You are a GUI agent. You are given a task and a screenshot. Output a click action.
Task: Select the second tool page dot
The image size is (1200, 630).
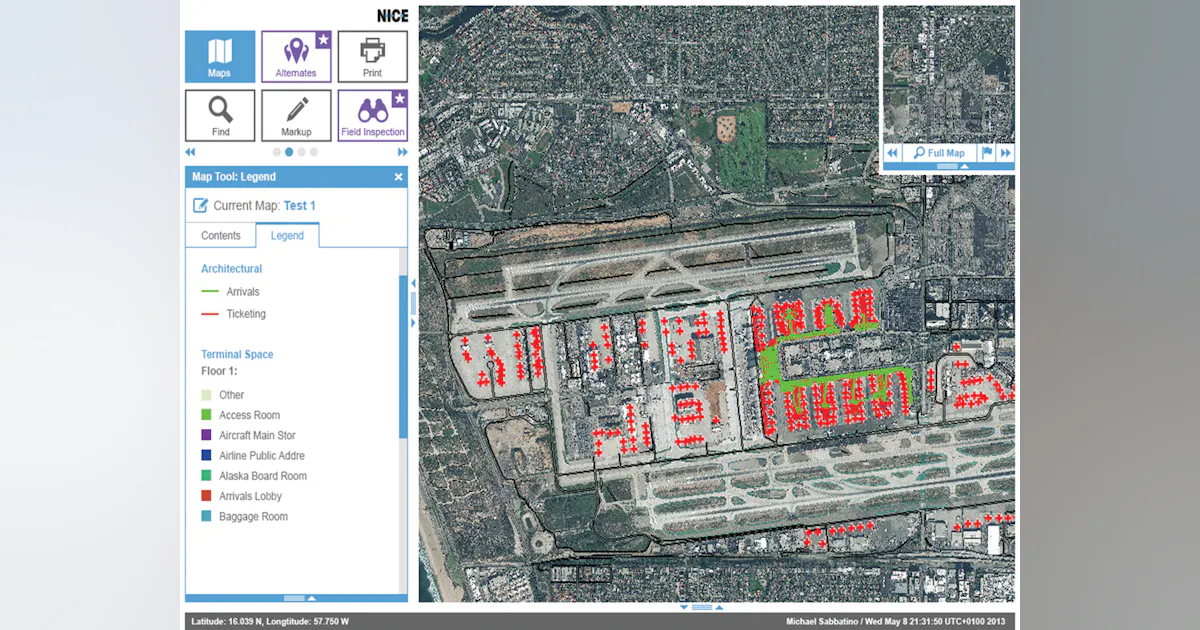pos(289,152)
